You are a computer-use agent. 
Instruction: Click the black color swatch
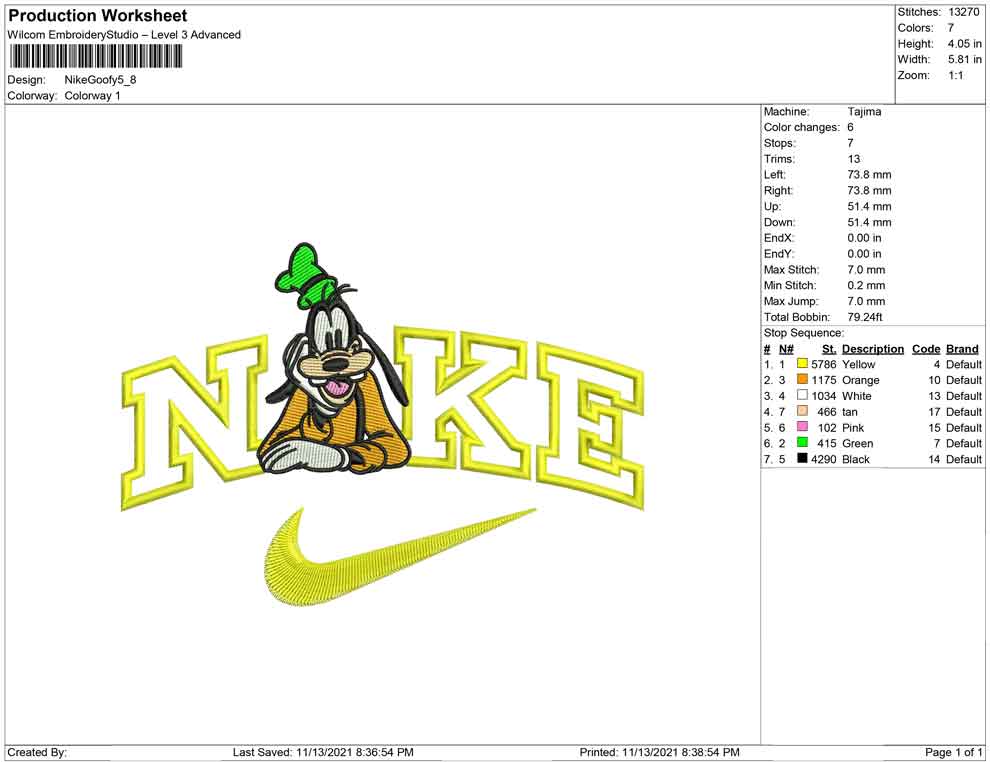click(802, 458)
